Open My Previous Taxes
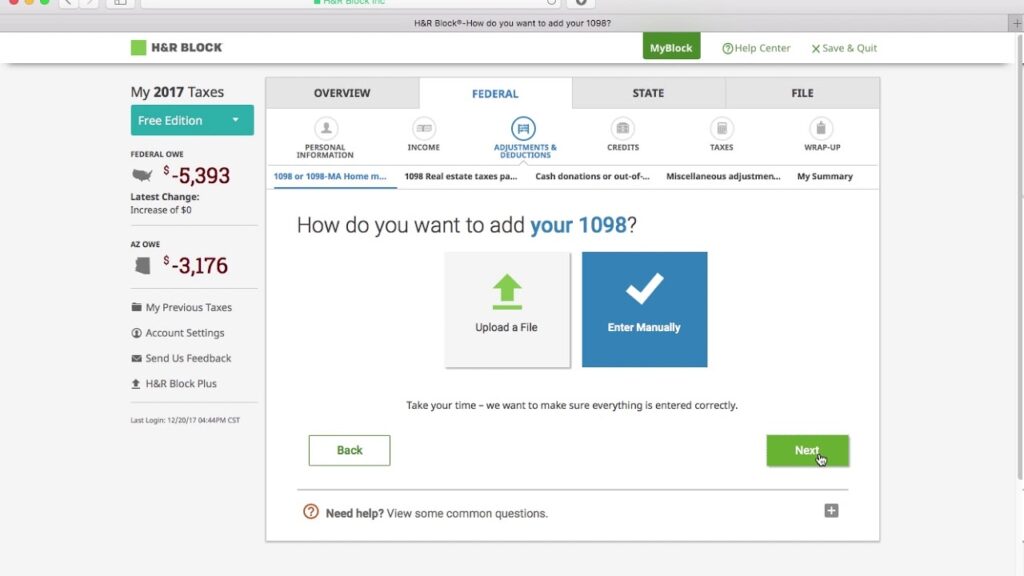The width and height of the screenshot is (1024, 576). 182,307
